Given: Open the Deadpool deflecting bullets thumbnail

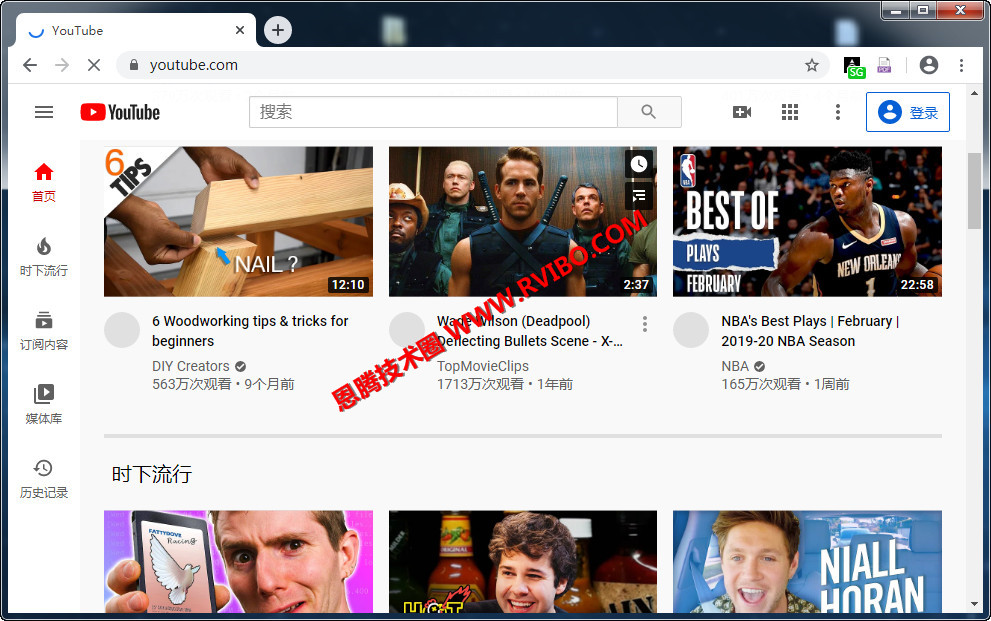Looking at the screenshot, I should pyautogui.click(x=523, y=222).
